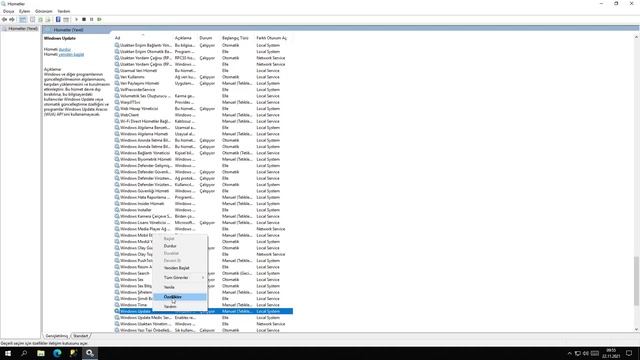This screenshot has height=360, width=640.
Task: Click the gear icon of Veri Kullanımı service
Action: click(x=117, y=77)
